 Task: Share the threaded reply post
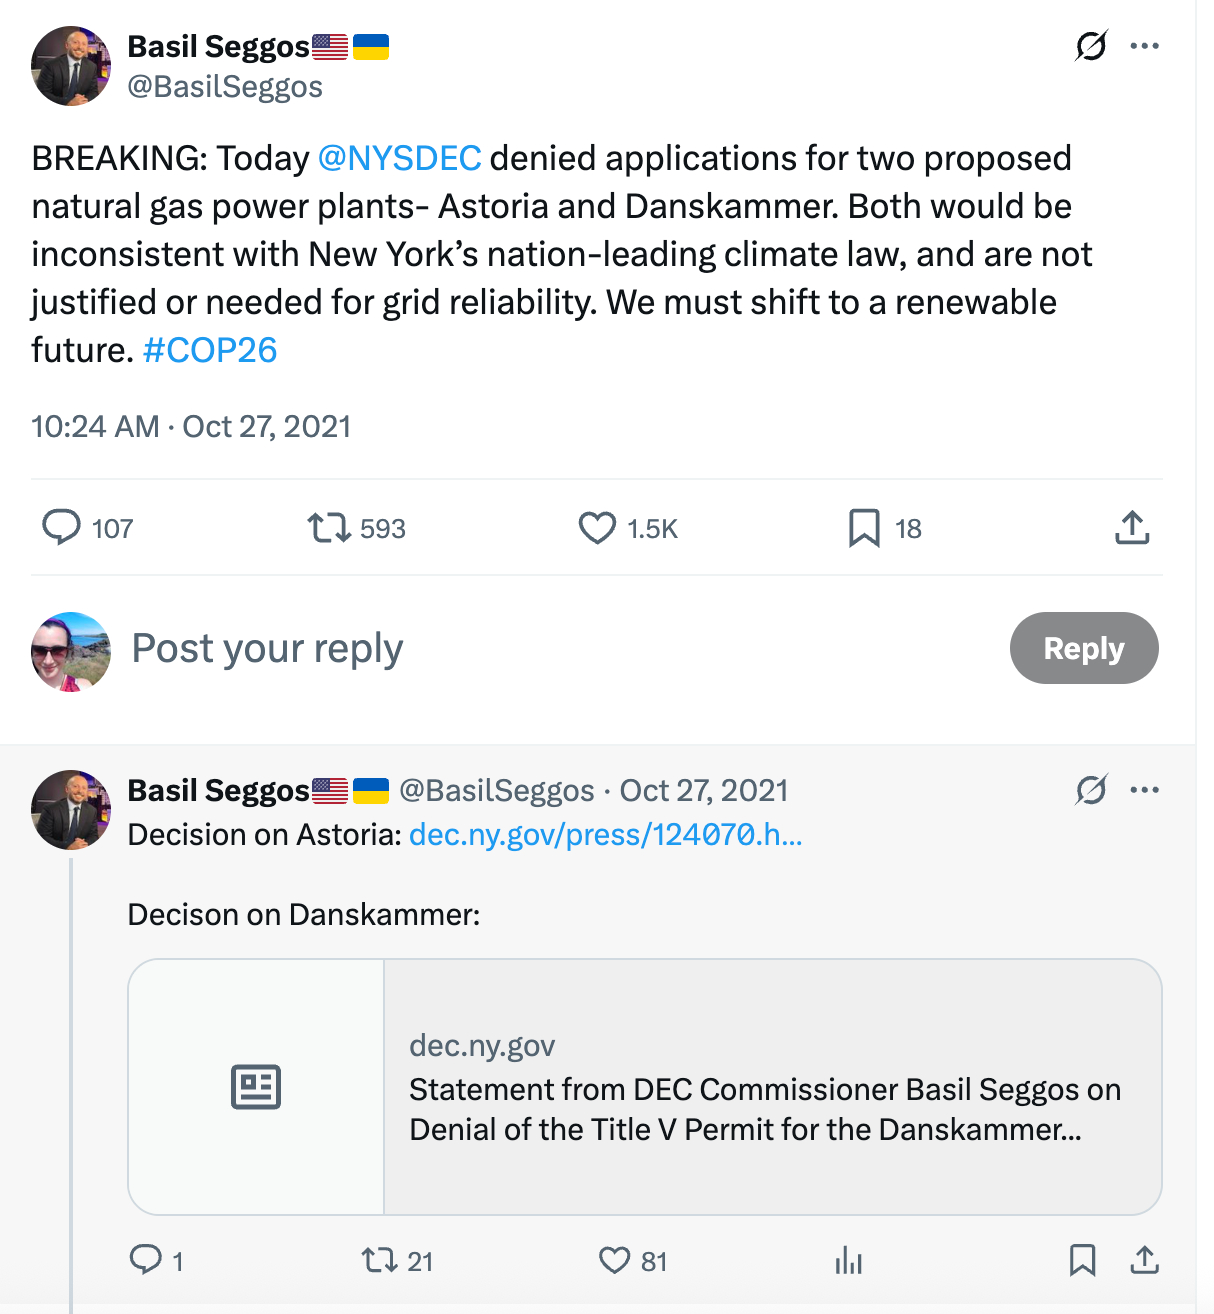[1144, 1260]
